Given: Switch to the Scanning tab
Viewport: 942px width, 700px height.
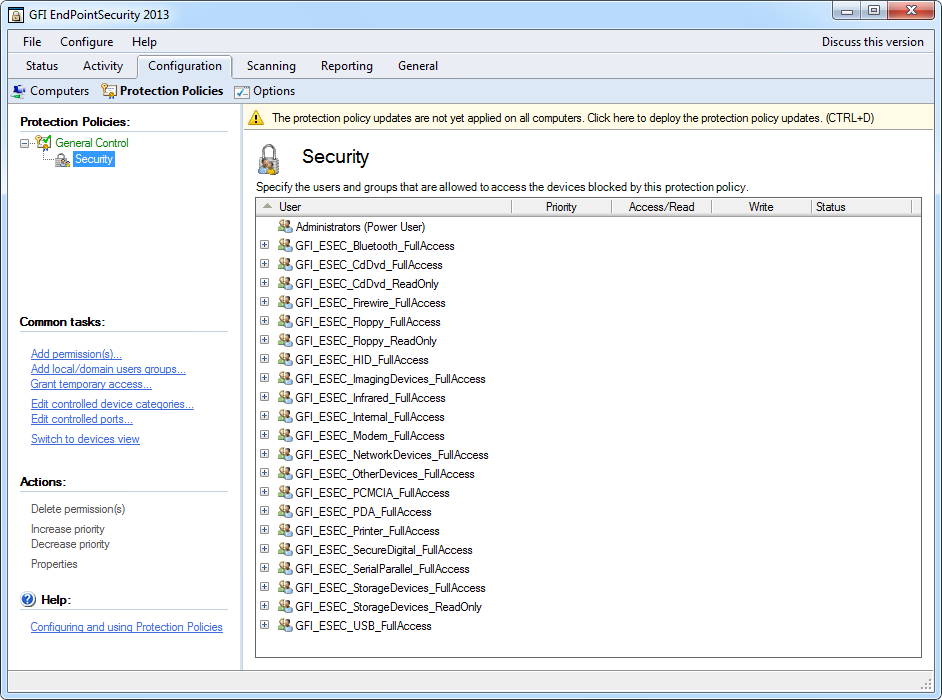Looking at the screenshot, I should click(x=271, y=66).
